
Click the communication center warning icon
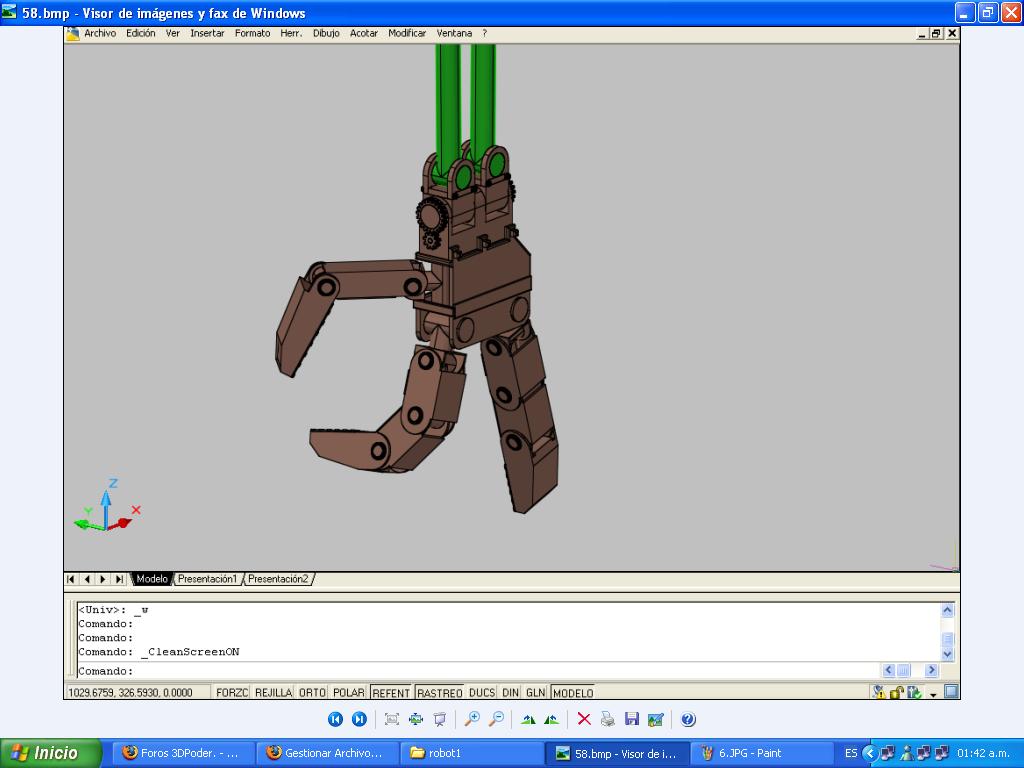coord(879,692)
